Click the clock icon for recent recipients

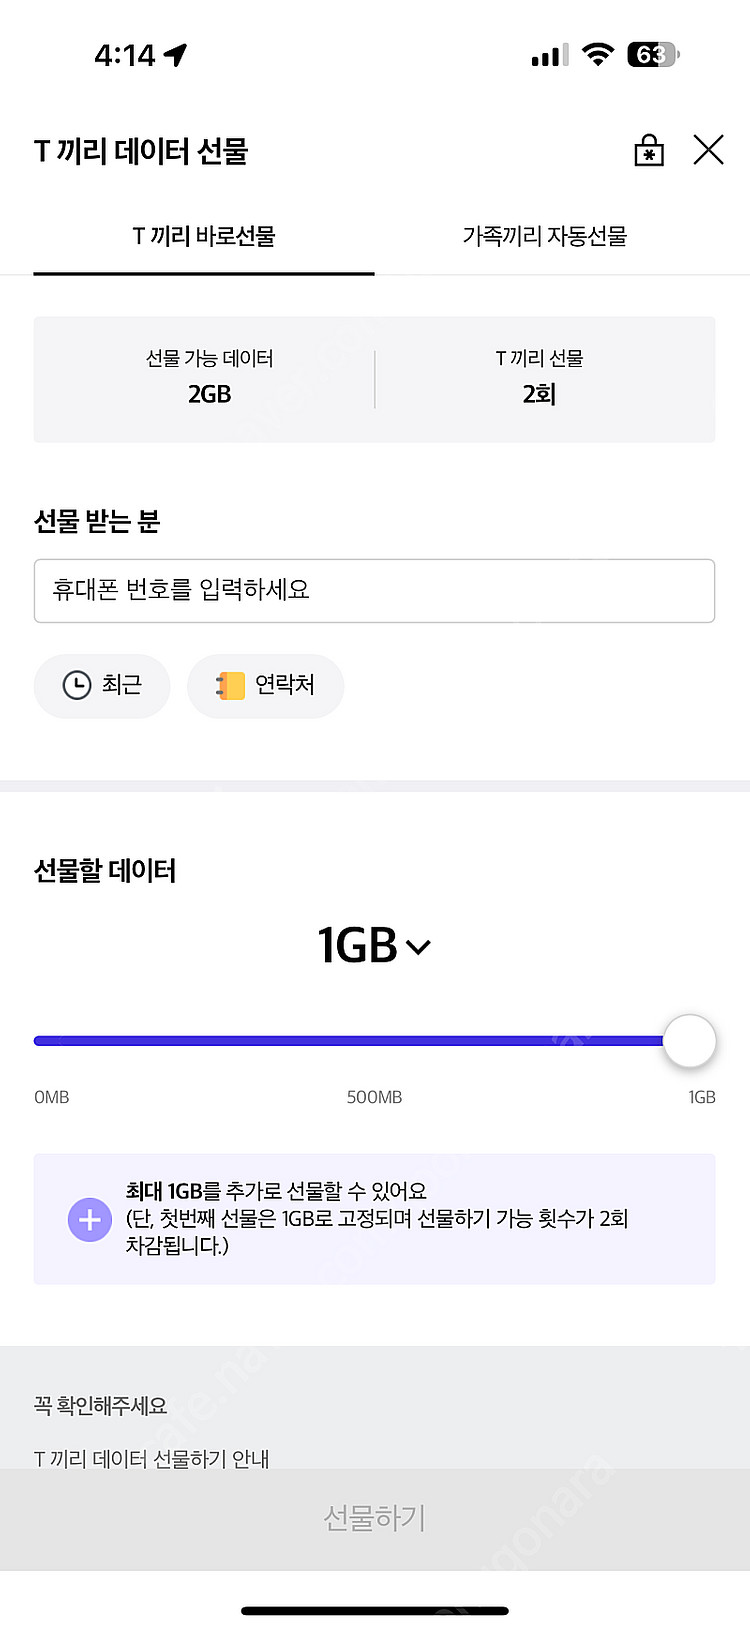77,685
